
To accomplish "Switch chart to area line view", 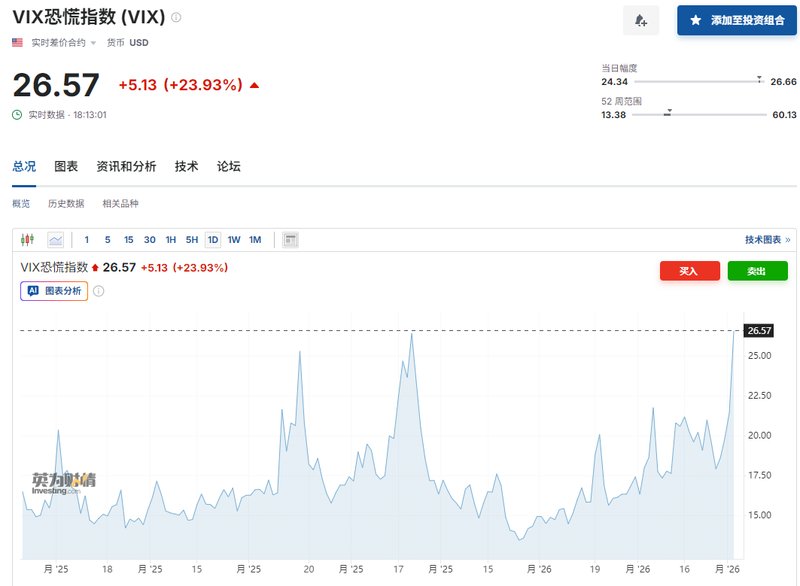I will 56,240.
